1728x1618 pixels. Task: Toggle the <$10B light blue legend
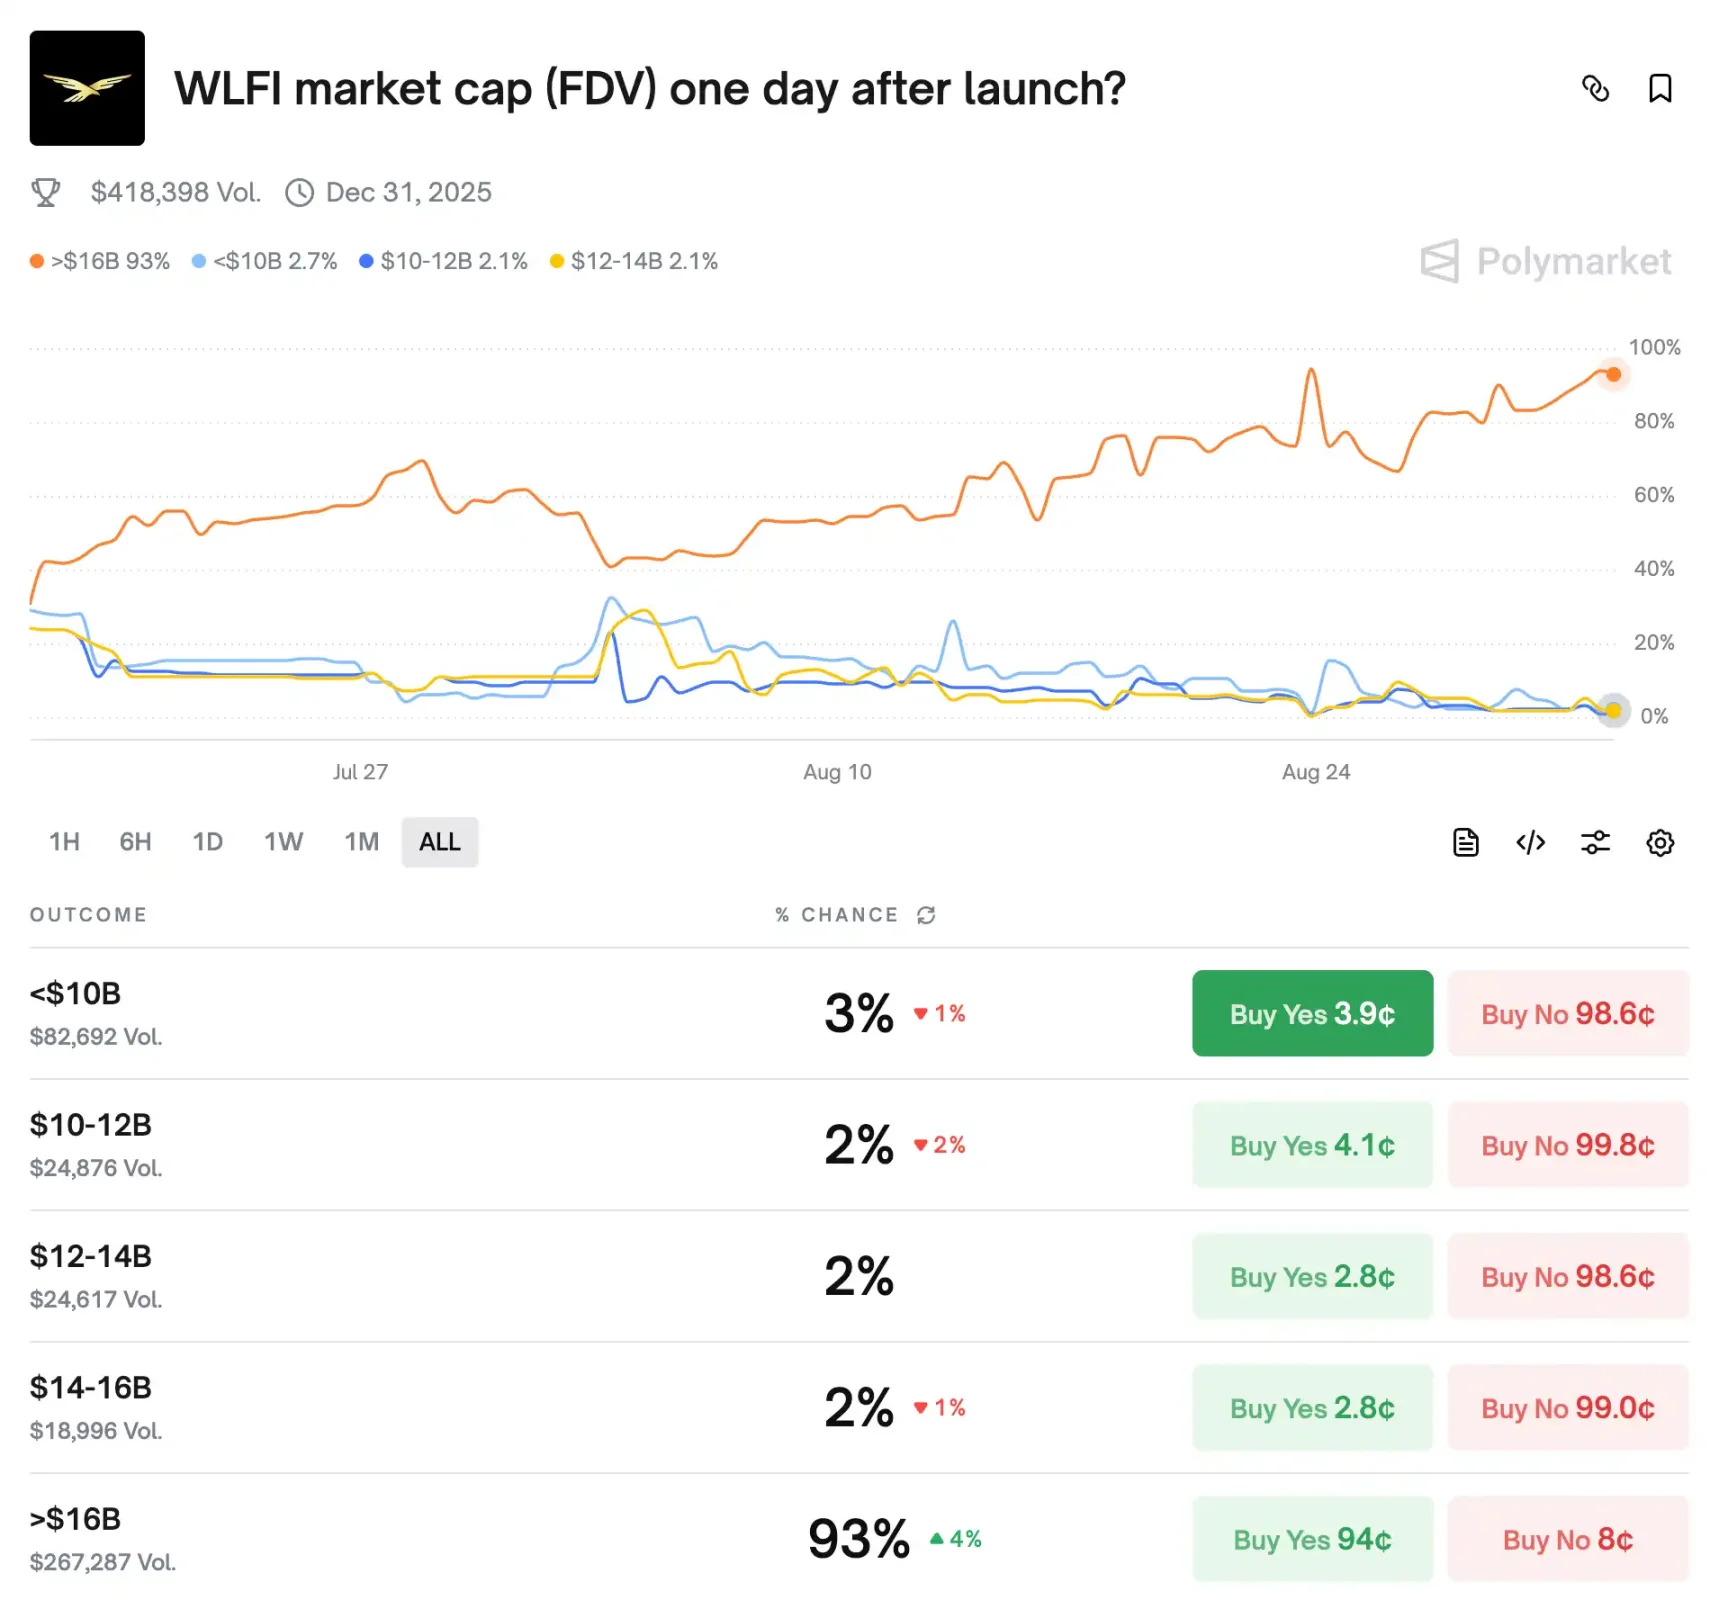(x=263, y=261)
